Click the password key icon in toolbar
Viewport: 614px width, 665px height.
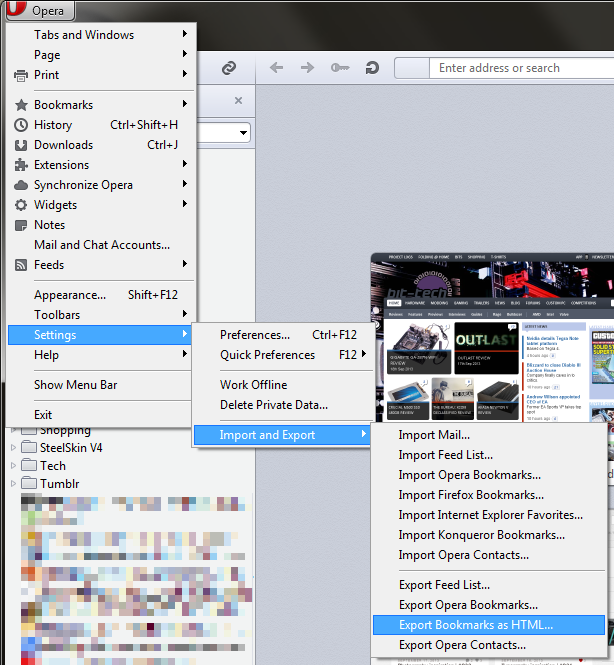(340, 68)
